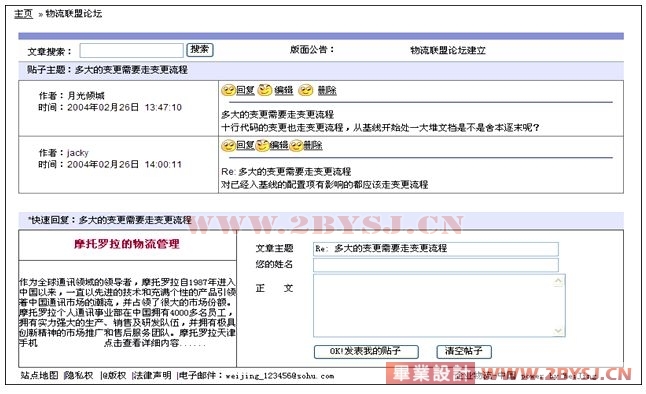646x394 pixels.
Task: Click the smiley icon beside 编辑 in jacky's post
Action: coord(262,145)
